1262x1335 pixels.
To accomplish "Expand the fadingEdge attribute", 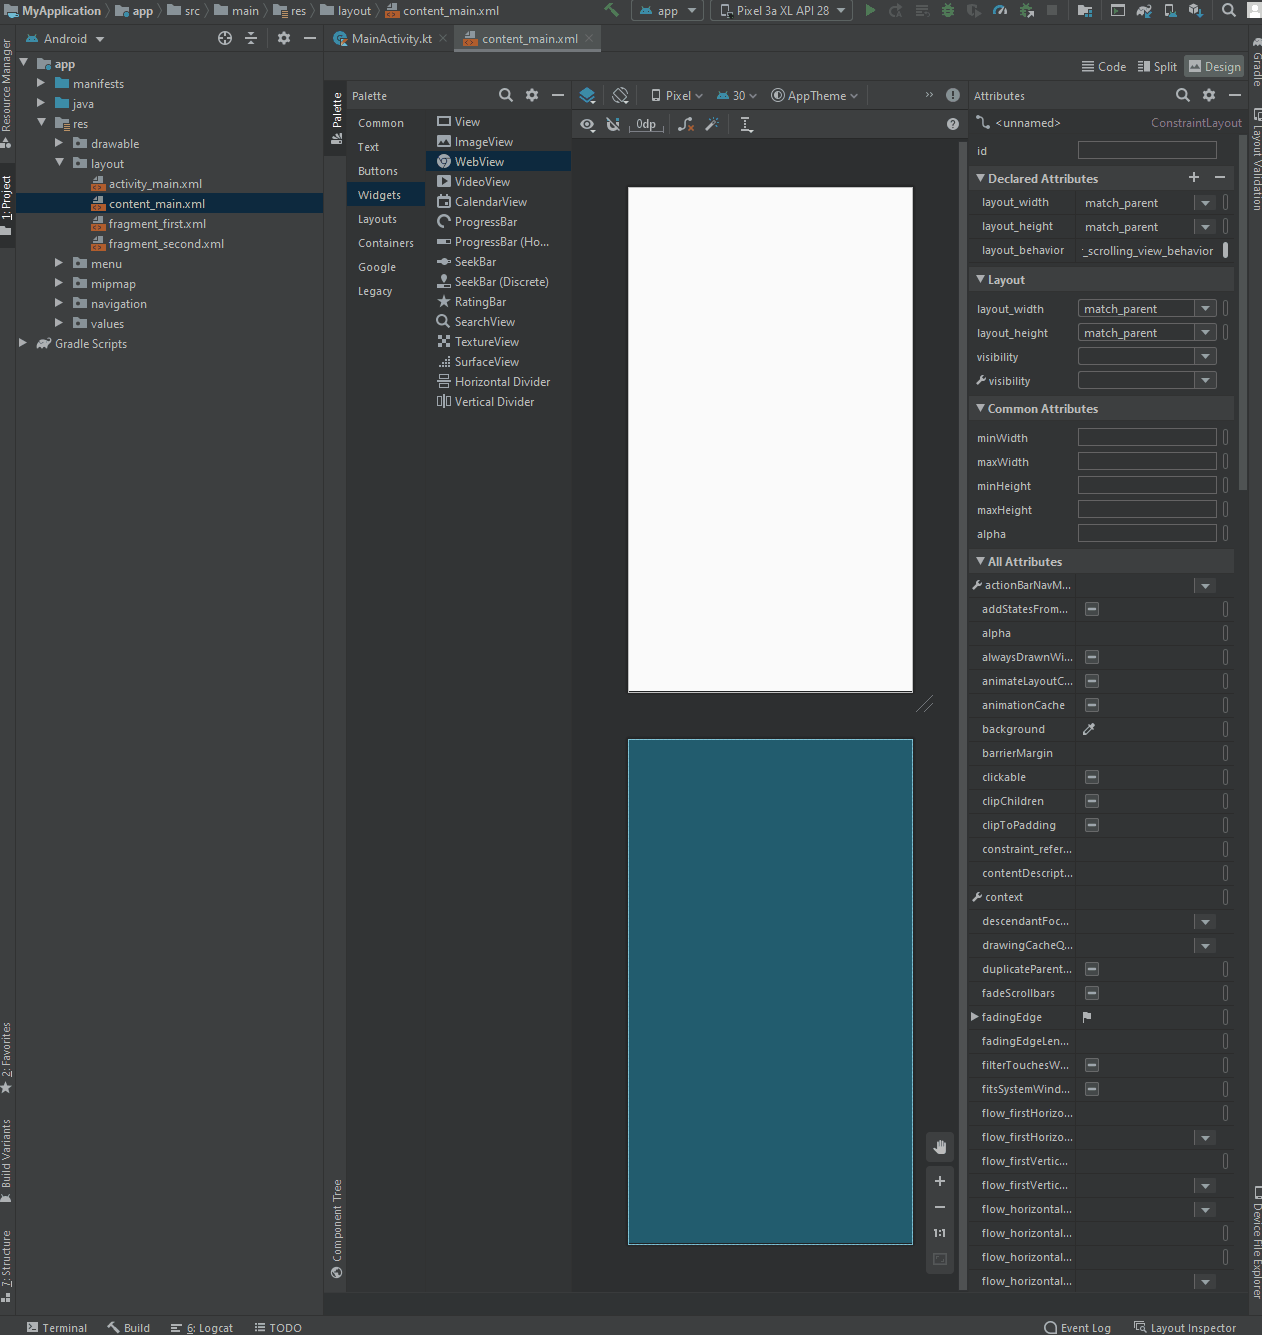I will click(975, 1017).
